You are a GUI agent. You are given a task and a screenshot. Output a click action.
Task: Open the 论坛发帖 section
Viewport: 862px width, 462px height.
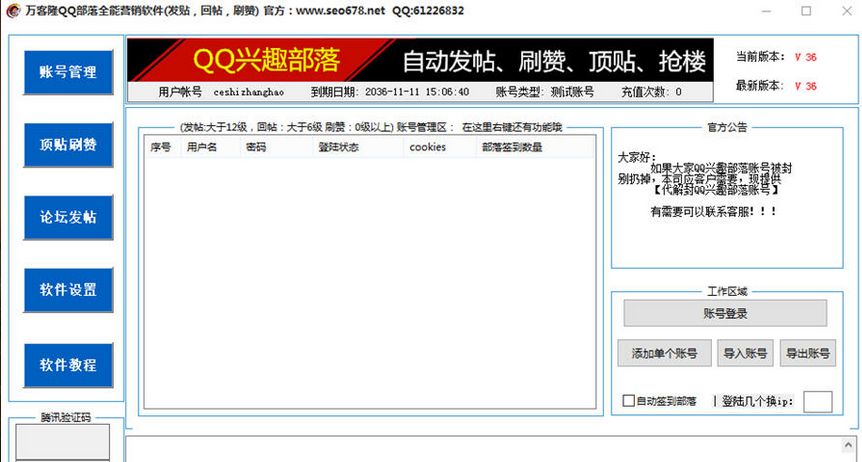(x=68, y=218)
